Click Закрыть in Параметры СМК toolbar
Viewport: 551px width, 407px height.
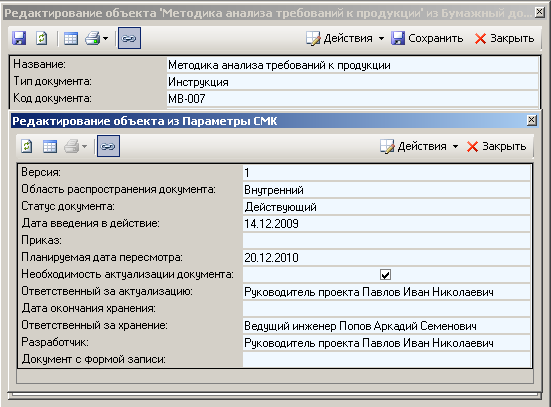coord(496,146)
